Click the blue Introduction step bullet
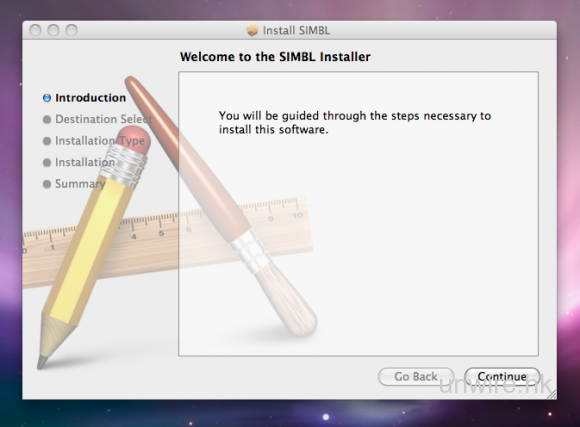 pyautogui.click(x=47, y=98)
